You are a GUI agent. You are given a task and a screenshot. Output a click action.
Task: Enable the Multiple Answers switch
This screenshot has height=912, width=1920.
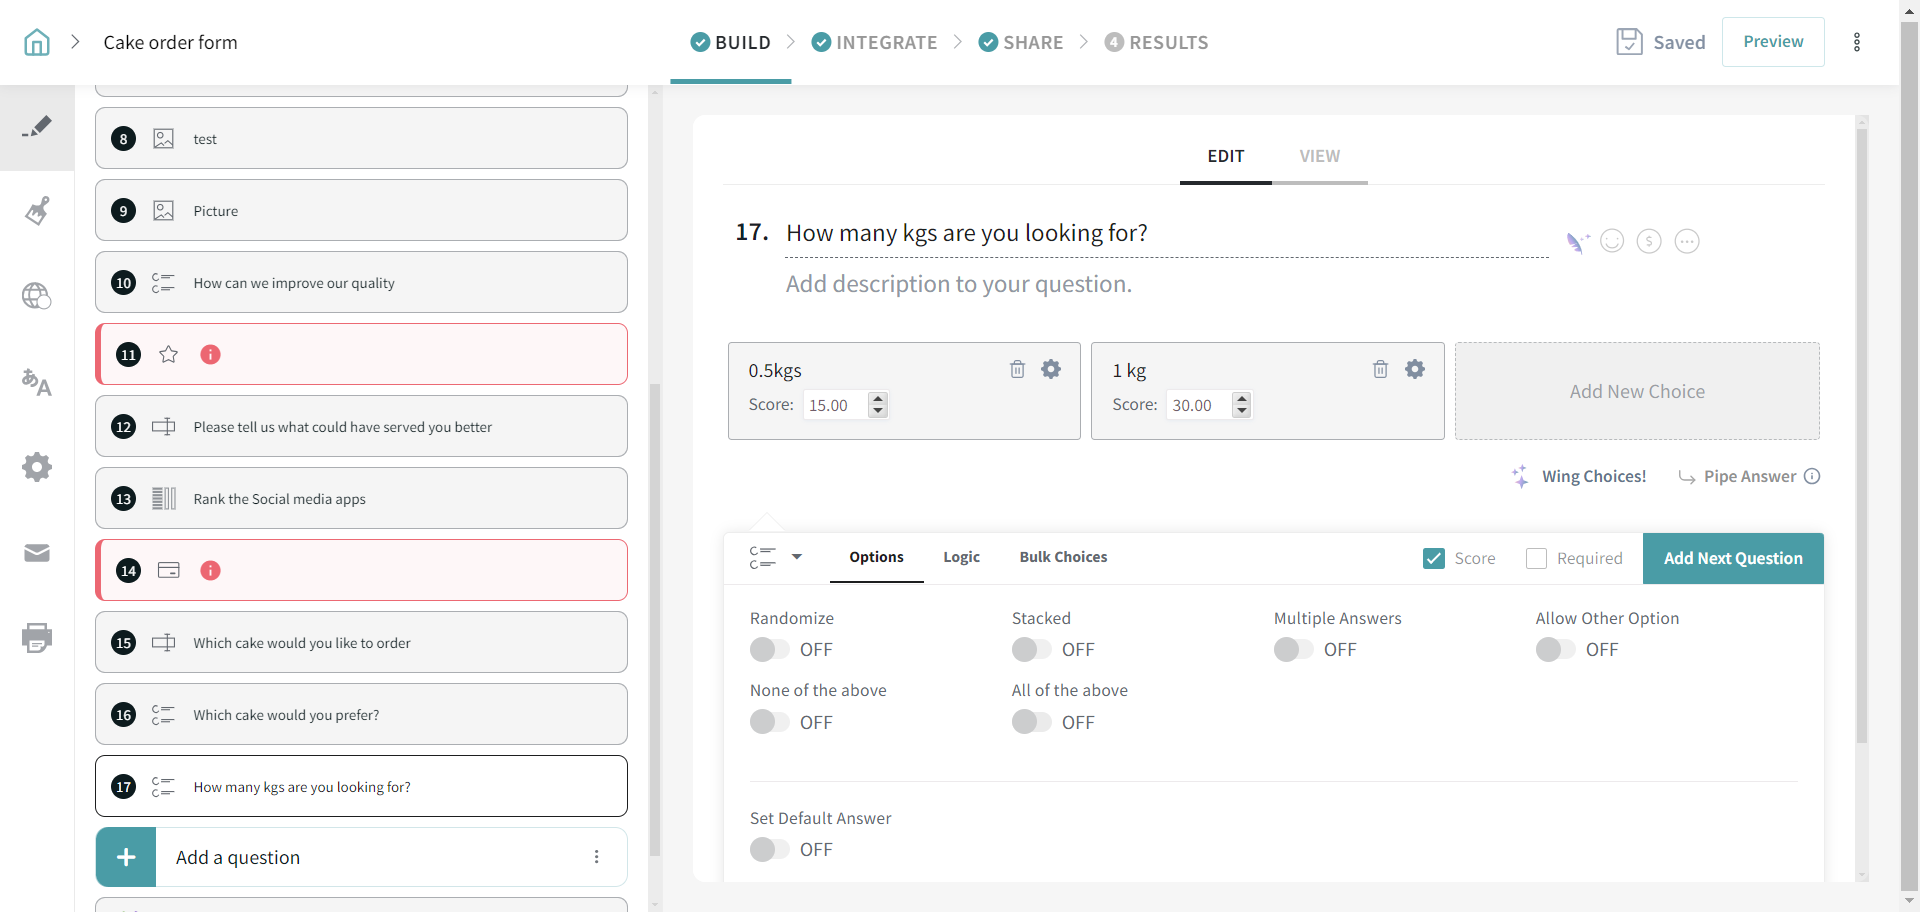coord(1293,650)
